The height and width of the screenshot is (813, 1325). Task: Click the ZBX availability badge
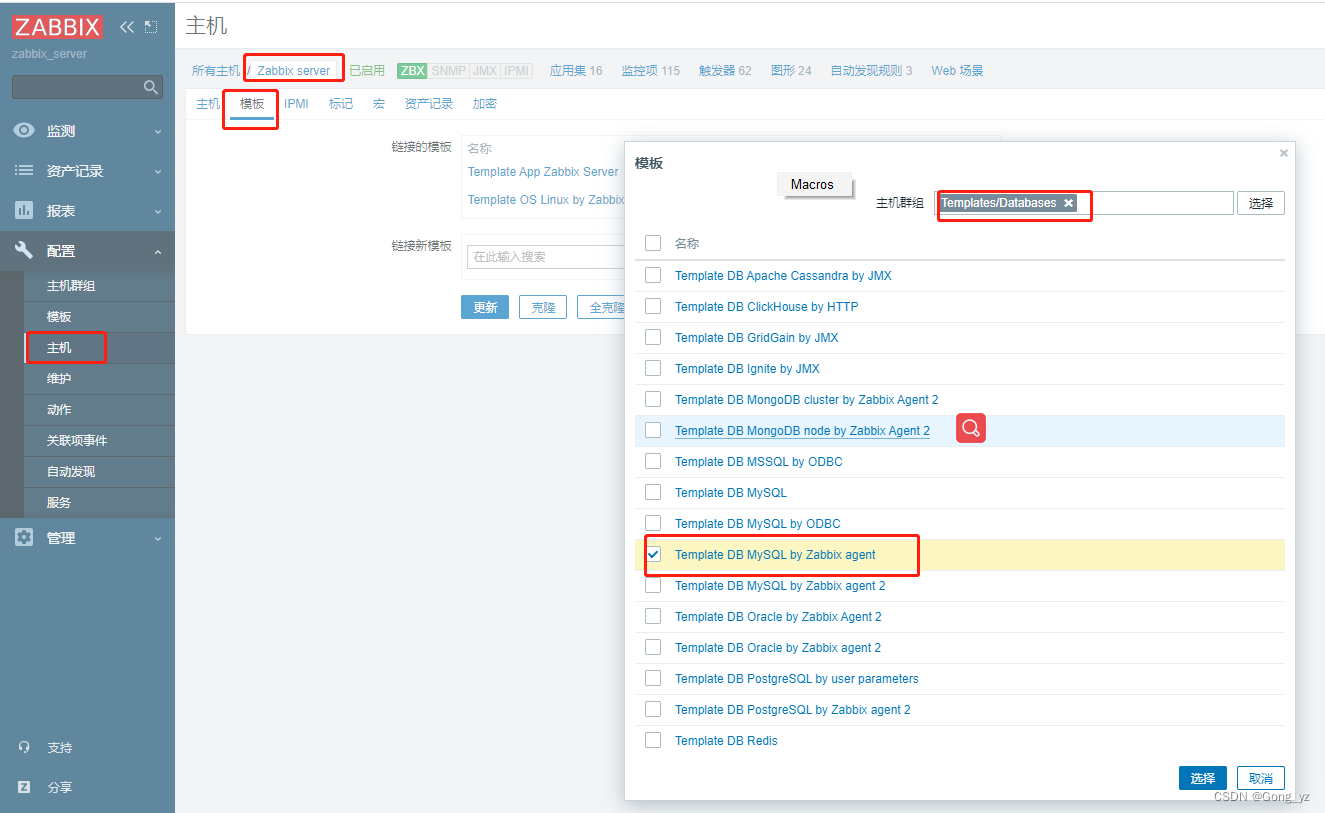[x=412, y=71]
